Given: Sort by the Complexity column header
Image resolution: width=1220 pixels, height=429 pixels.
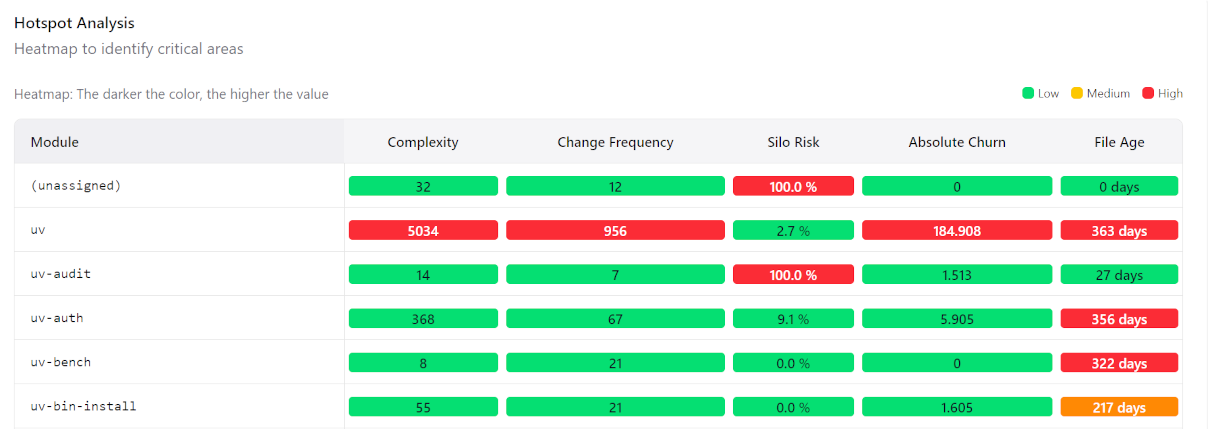Looking at the screenshot, I should click(x=423, y=142).
